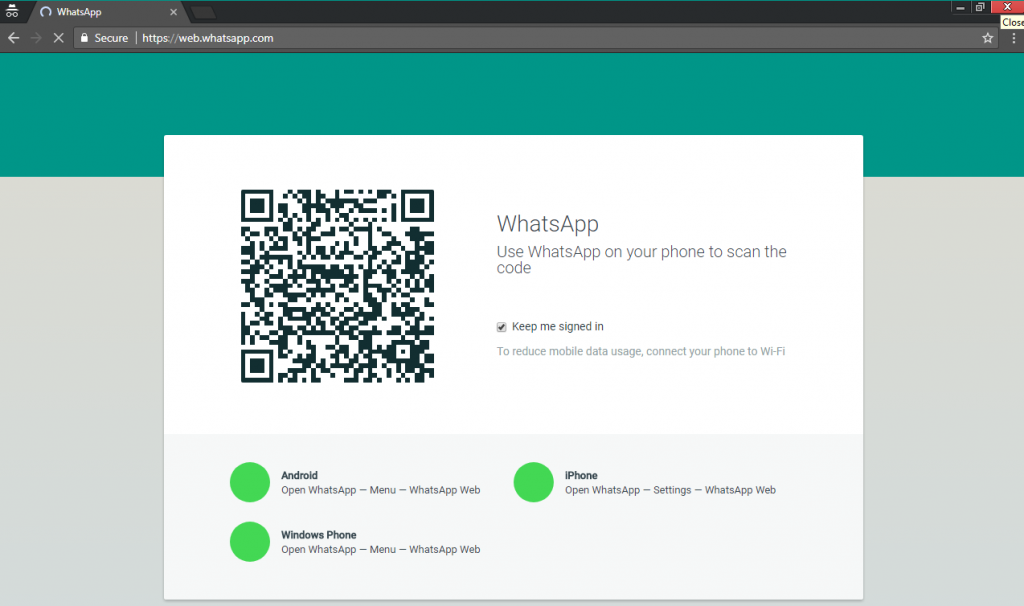1024x606 pixels.
Task: Click the loading spinner favicon on the WhatsApp tab
Action: coord(44,12)
